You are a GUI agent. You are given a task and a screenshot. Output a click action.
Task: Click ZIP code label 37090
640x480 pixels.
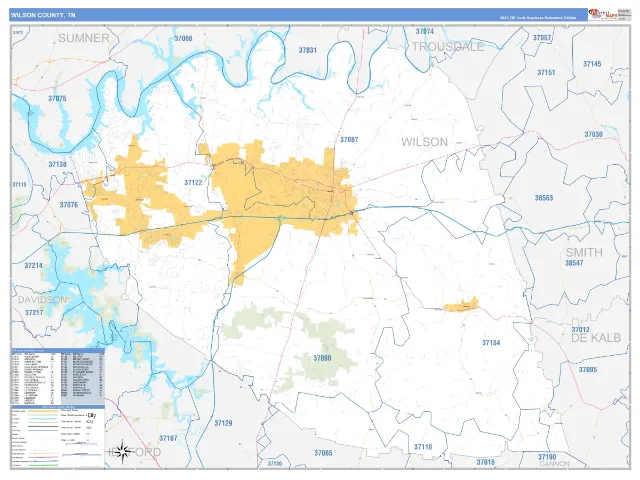[x=322, y=358]
